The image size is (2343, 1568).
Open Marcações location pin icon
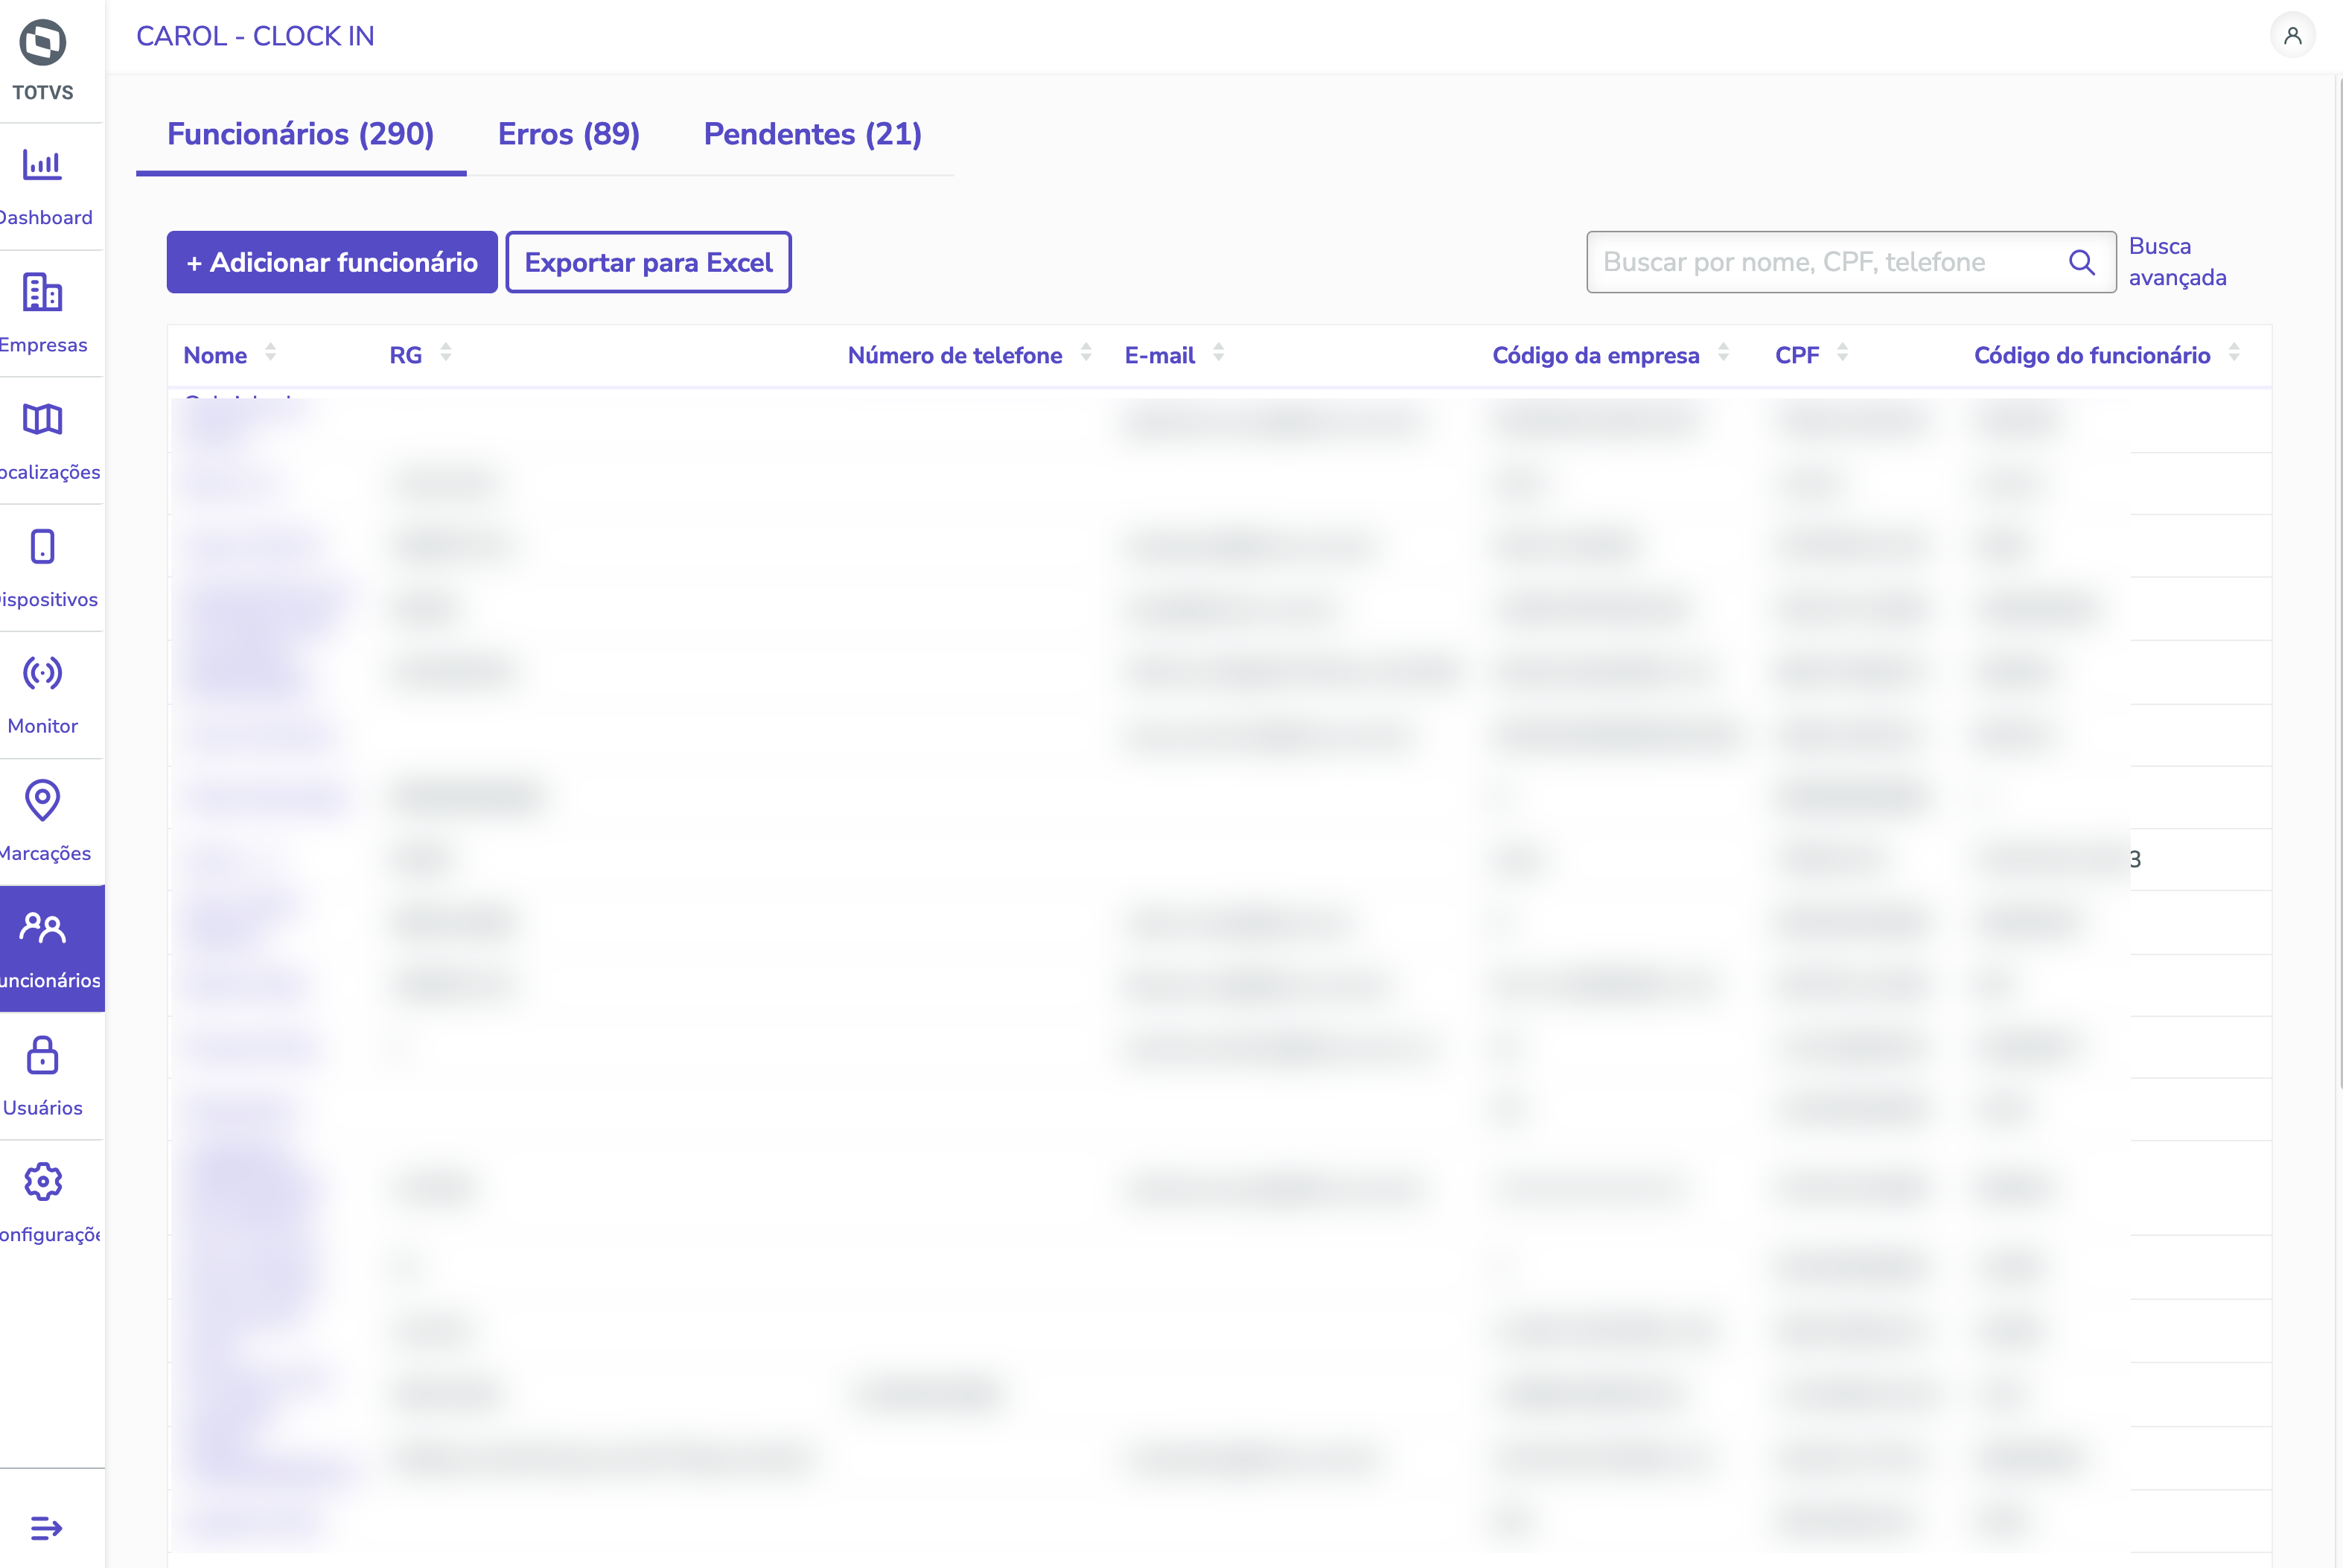pos(42,800)
